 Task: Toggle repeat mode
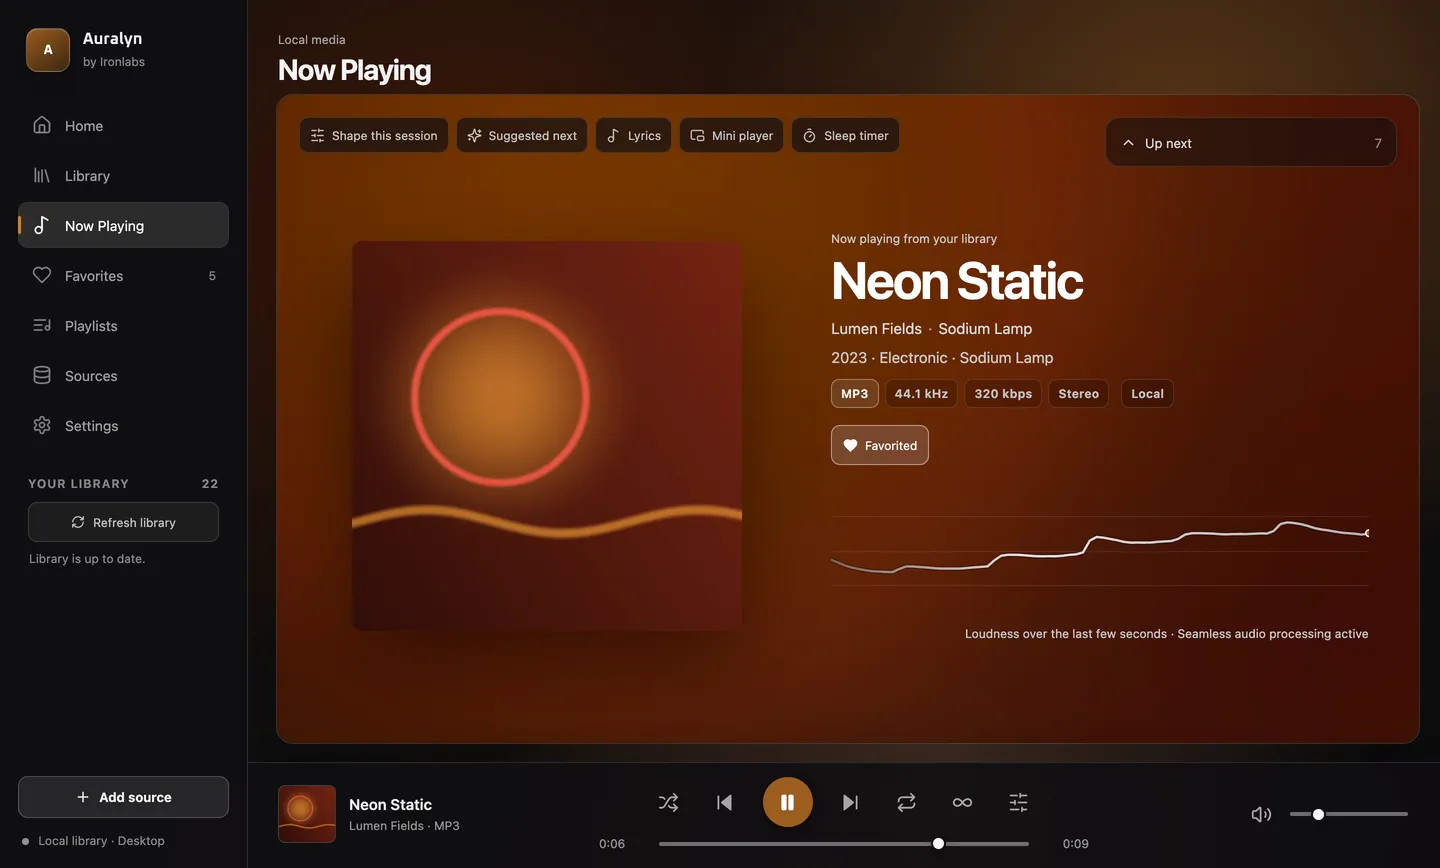(x=906, y=802)
